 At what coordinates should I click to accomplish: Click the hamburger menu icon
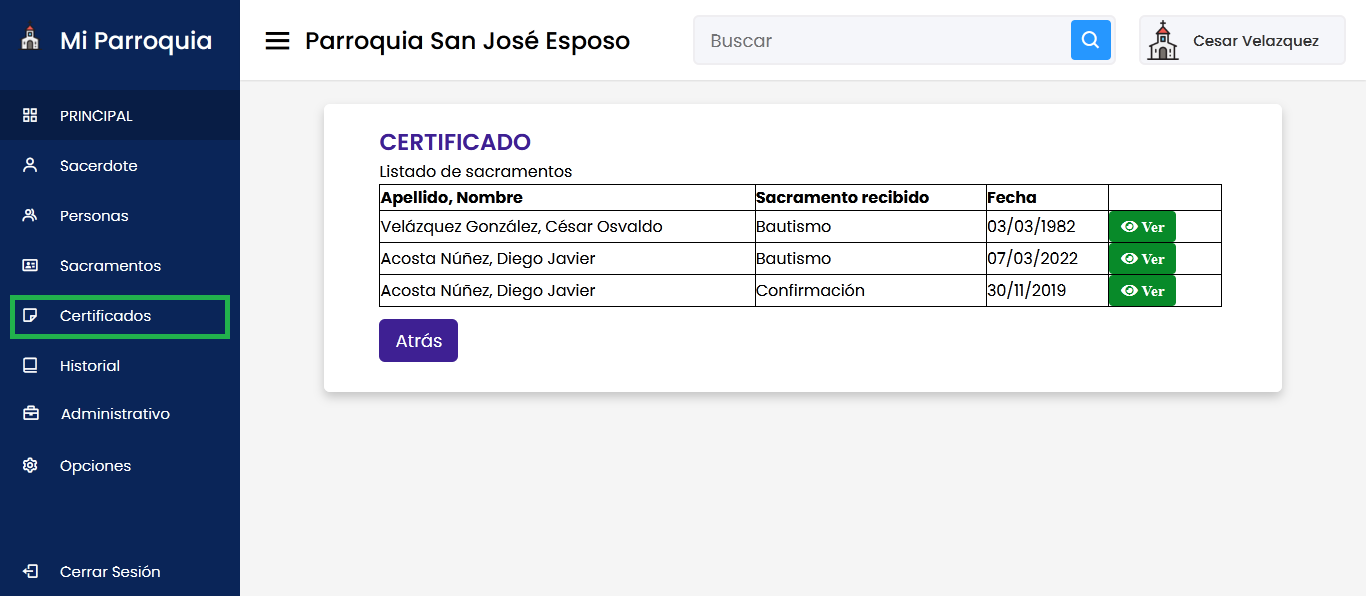(277, 41)
